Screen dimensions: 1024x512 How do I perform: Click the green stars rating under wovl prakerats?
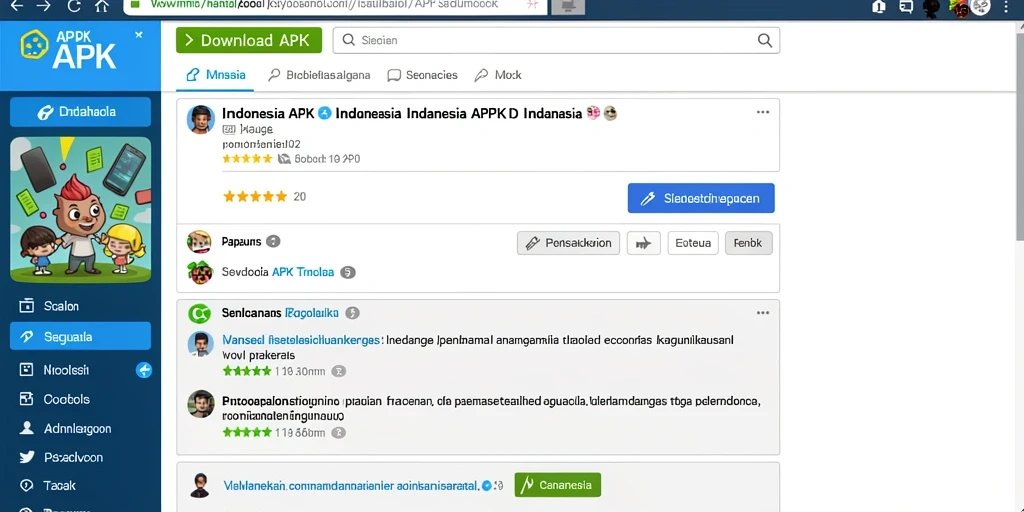point(247,371)
